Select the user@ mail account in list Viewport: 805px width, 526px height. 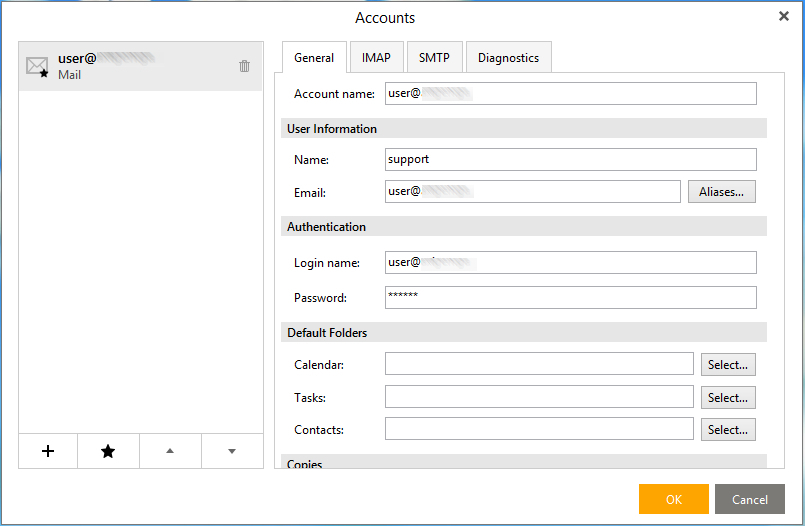(130, 67)
